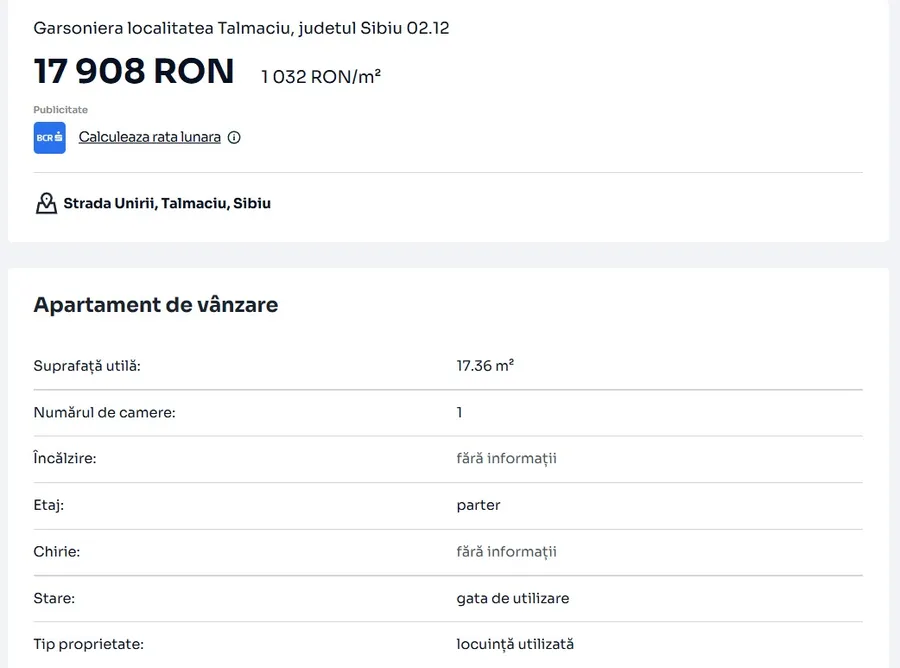Click the listing title Garsoniera localitatea Talmaciu
Viewport: 900px width, 668px height.
click(241, 28)
